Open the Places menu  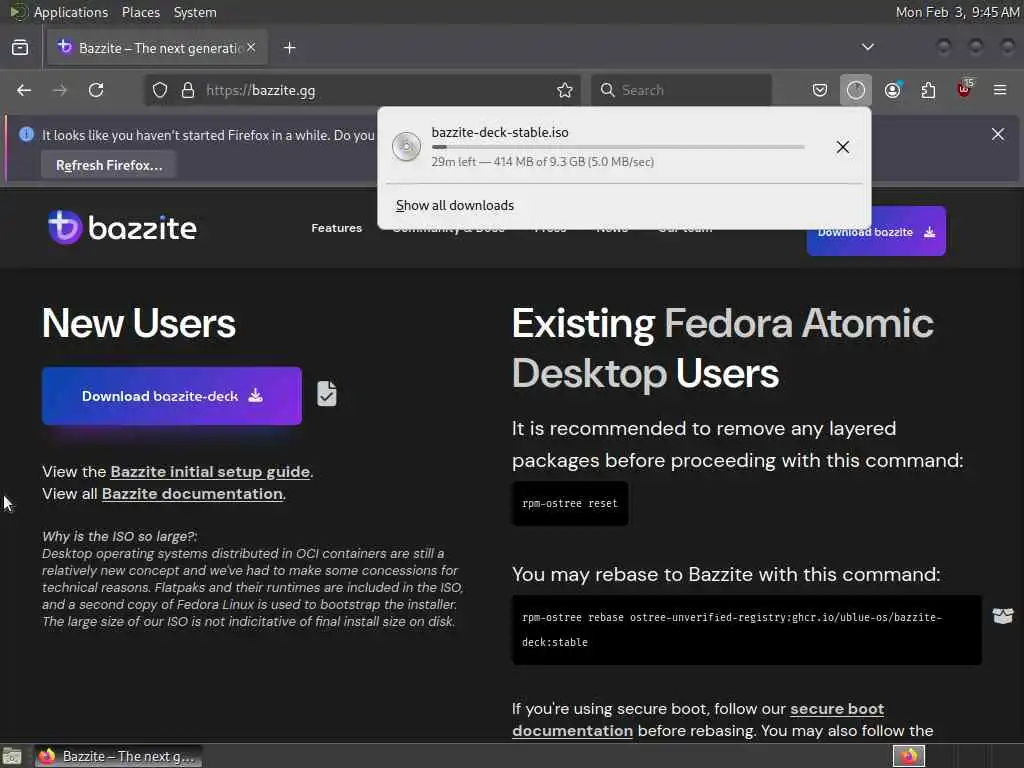[140, 12]
